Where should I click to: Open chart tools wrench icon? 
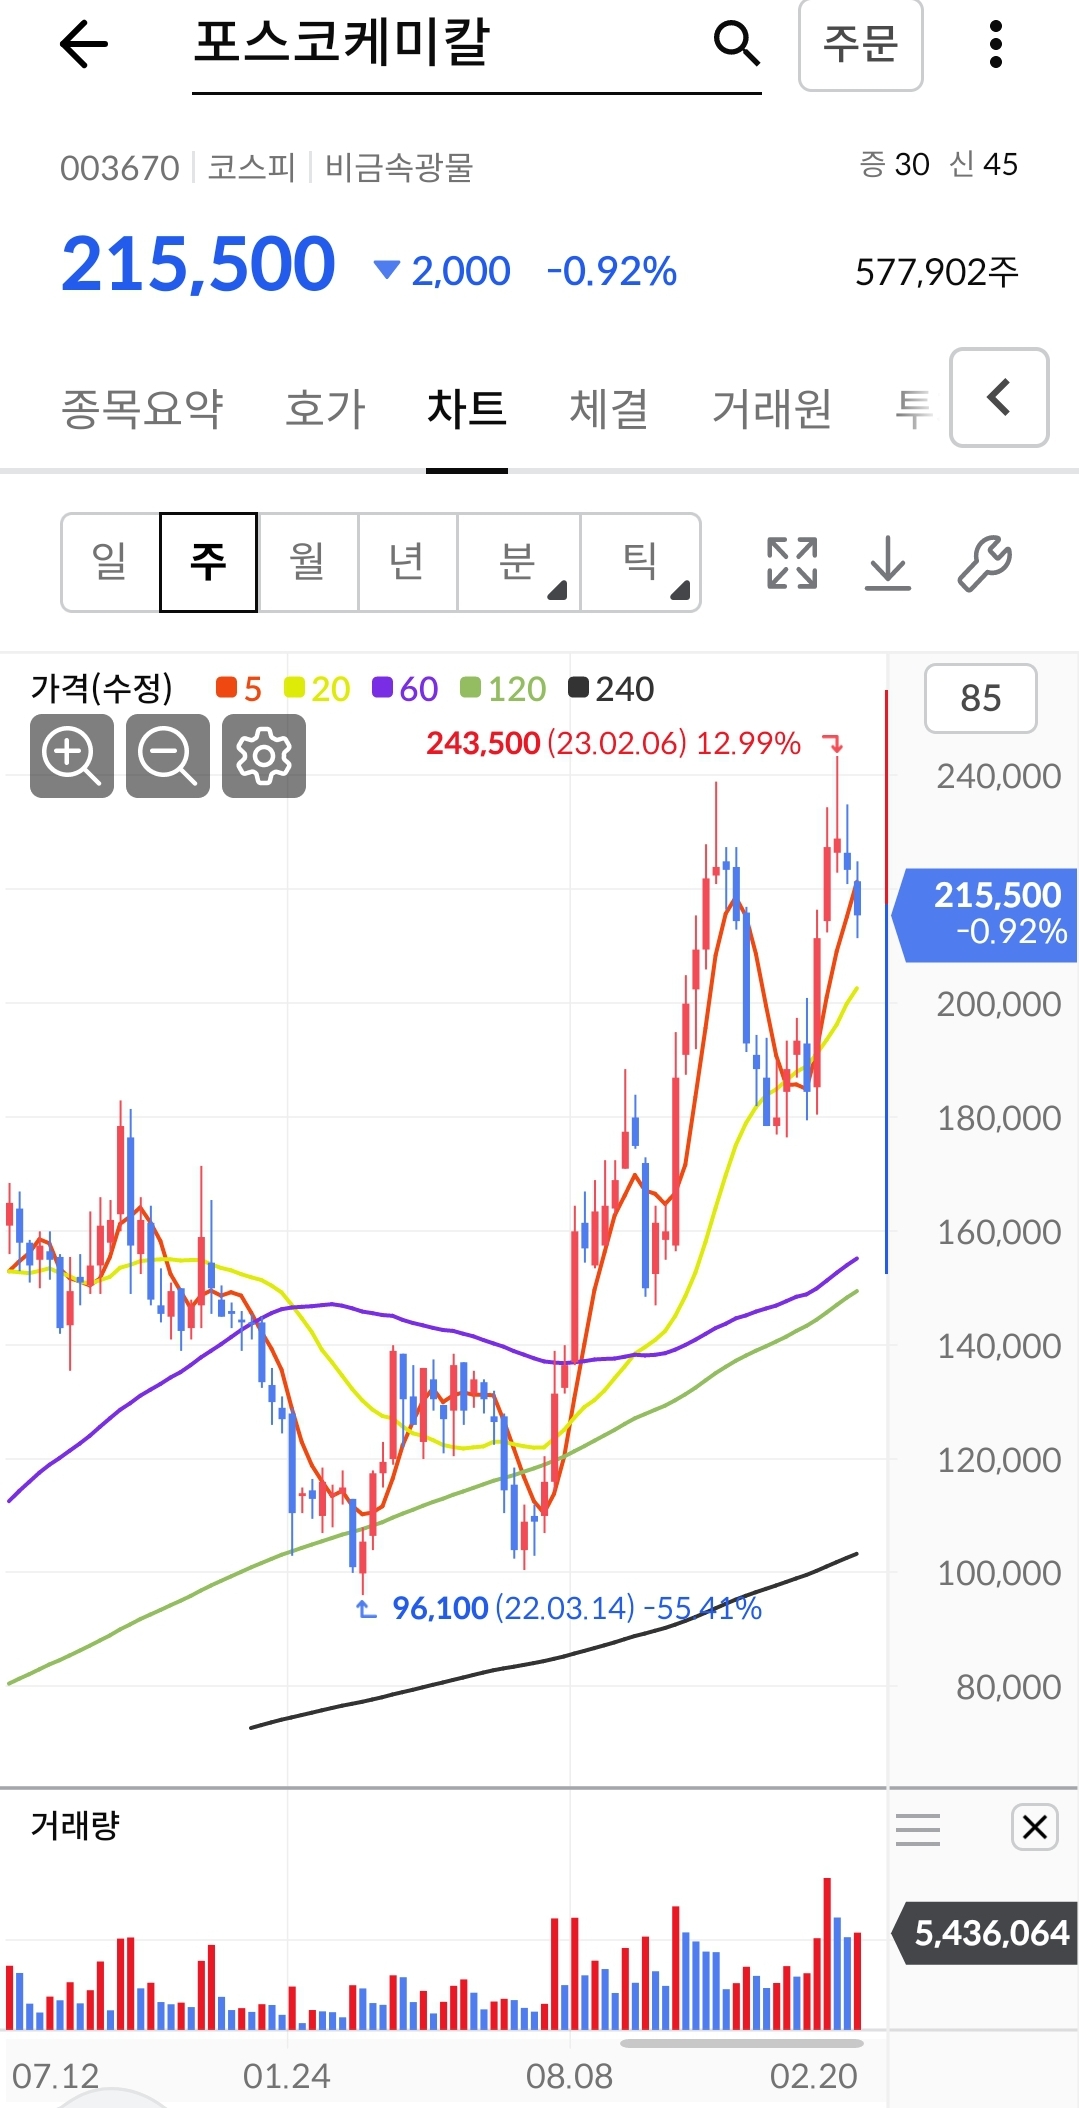point(985,563)
